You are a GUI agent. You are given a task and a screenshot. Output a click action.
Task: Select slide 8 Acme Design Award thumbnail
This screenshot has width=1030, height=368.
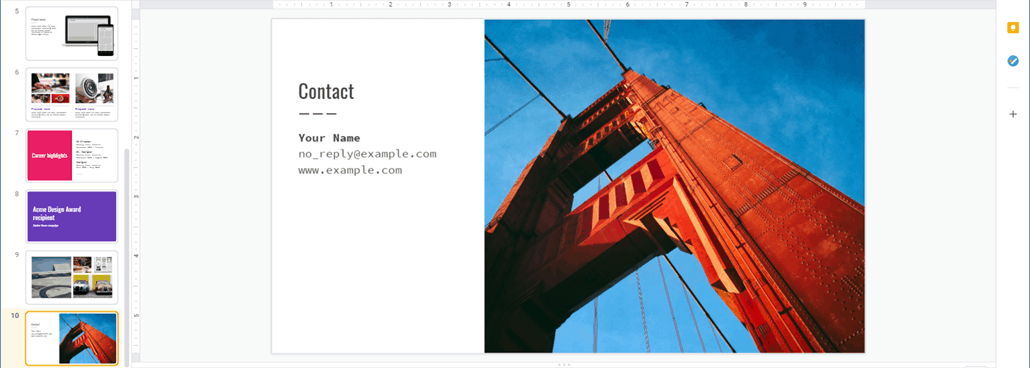(72, 216)
